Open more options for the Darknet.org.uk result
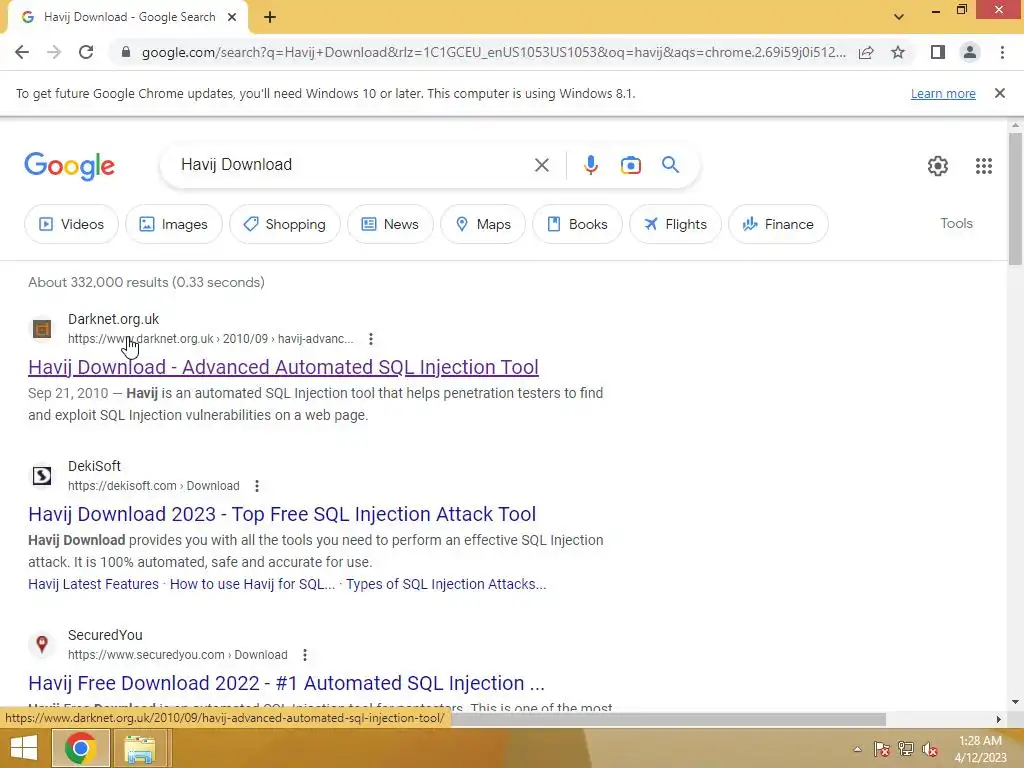 371,339
